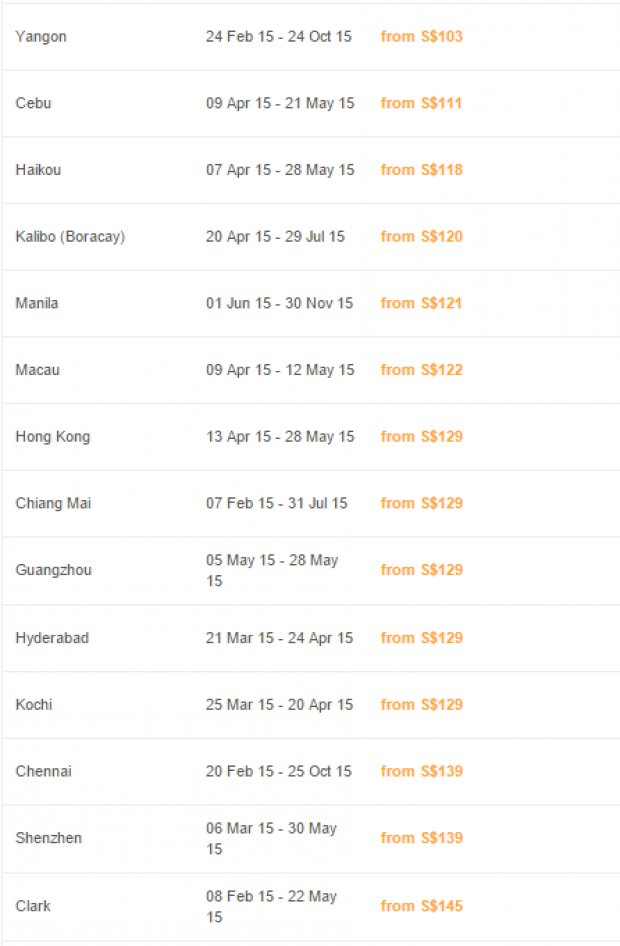620x946 pixels.
Task: Click Guangzhou from S$129 price
Action: [421, 570]
